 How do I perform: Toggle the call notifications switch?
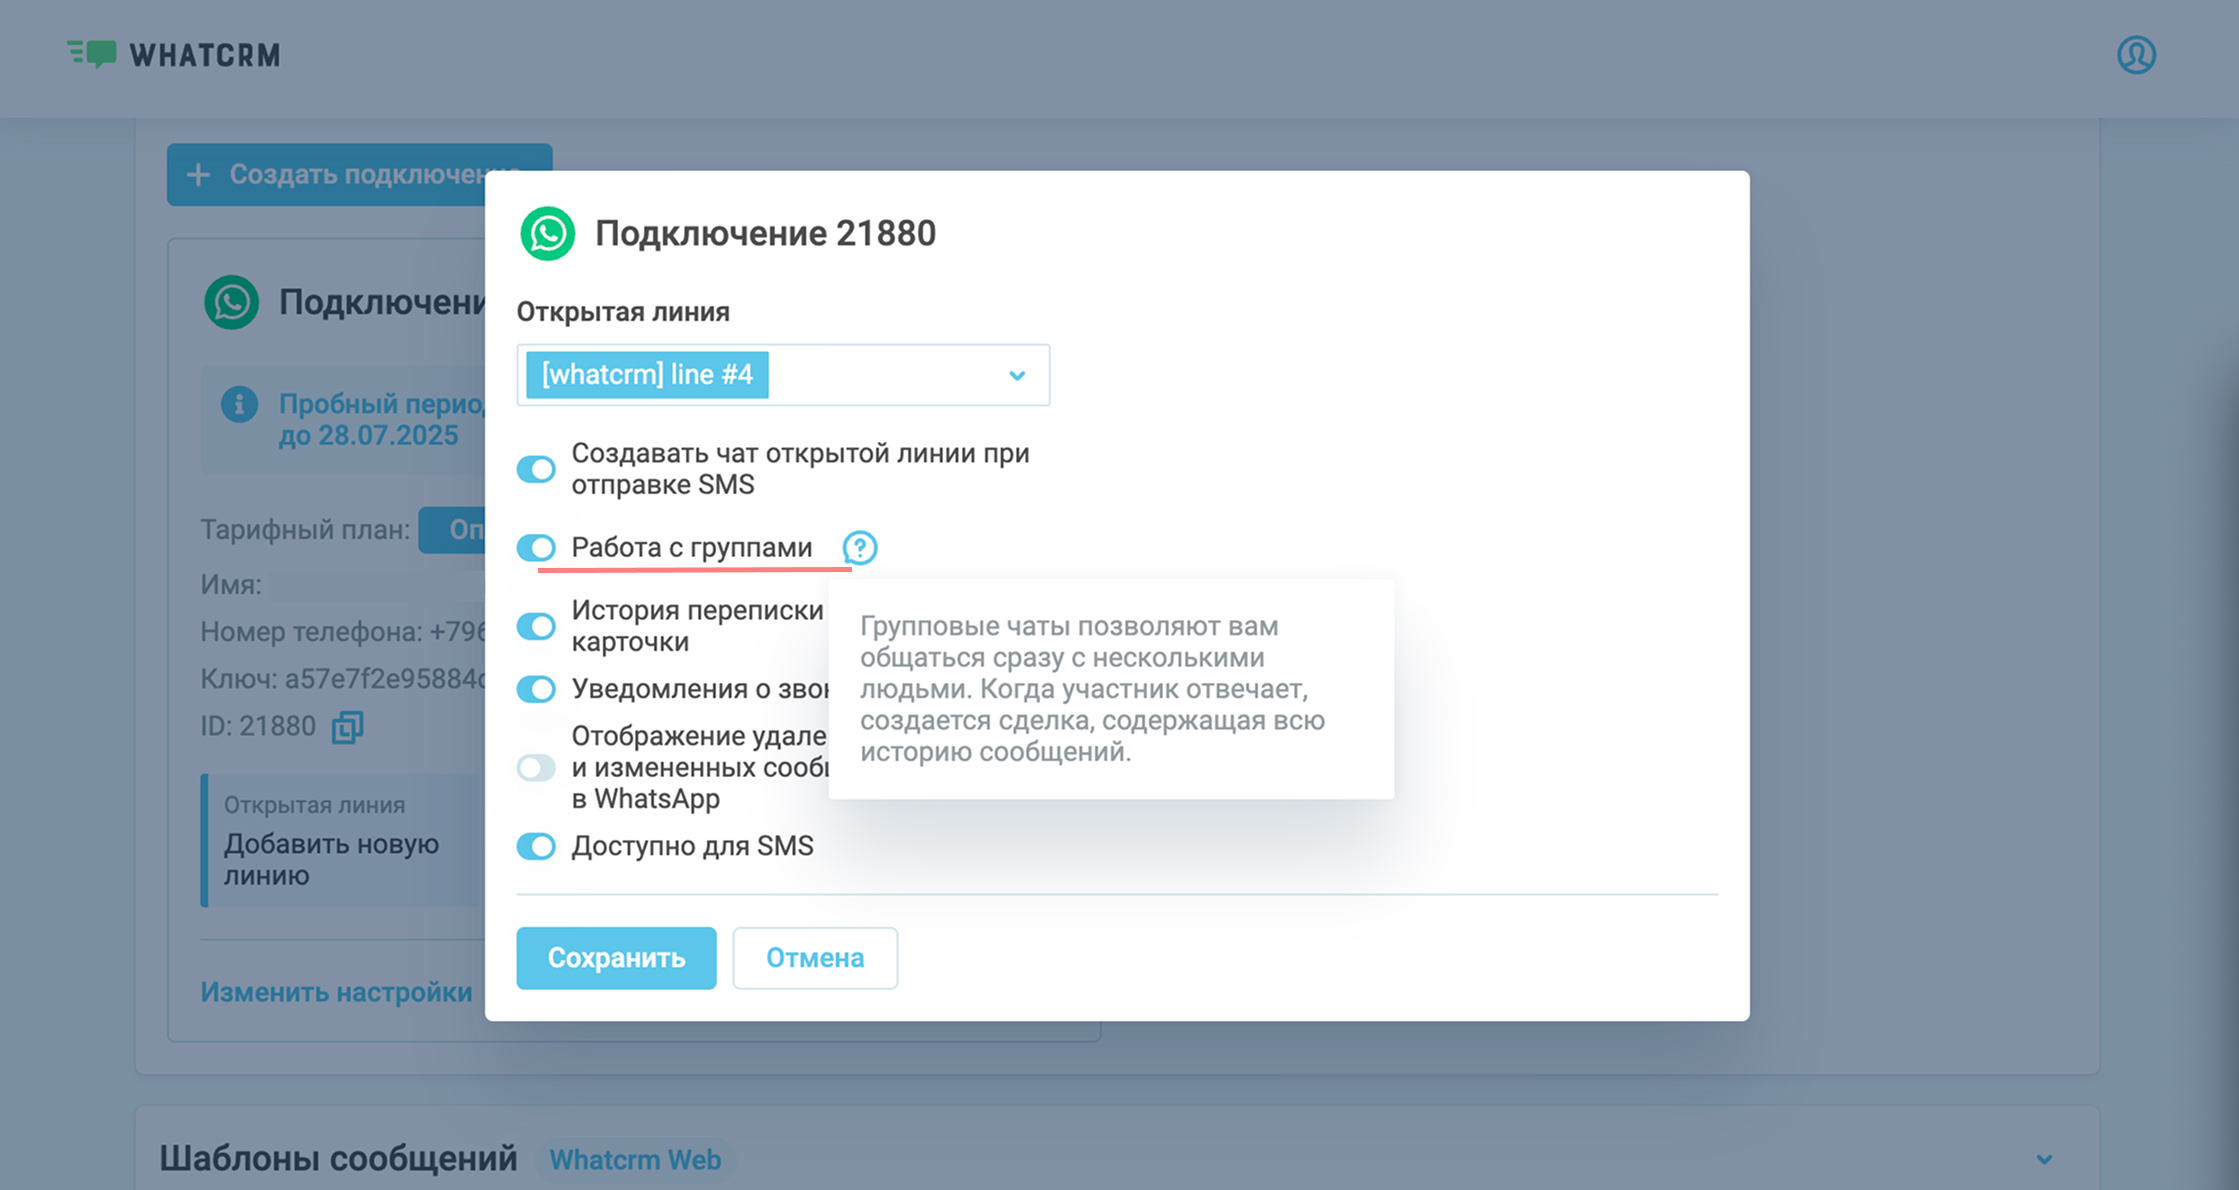click(536, 689)
